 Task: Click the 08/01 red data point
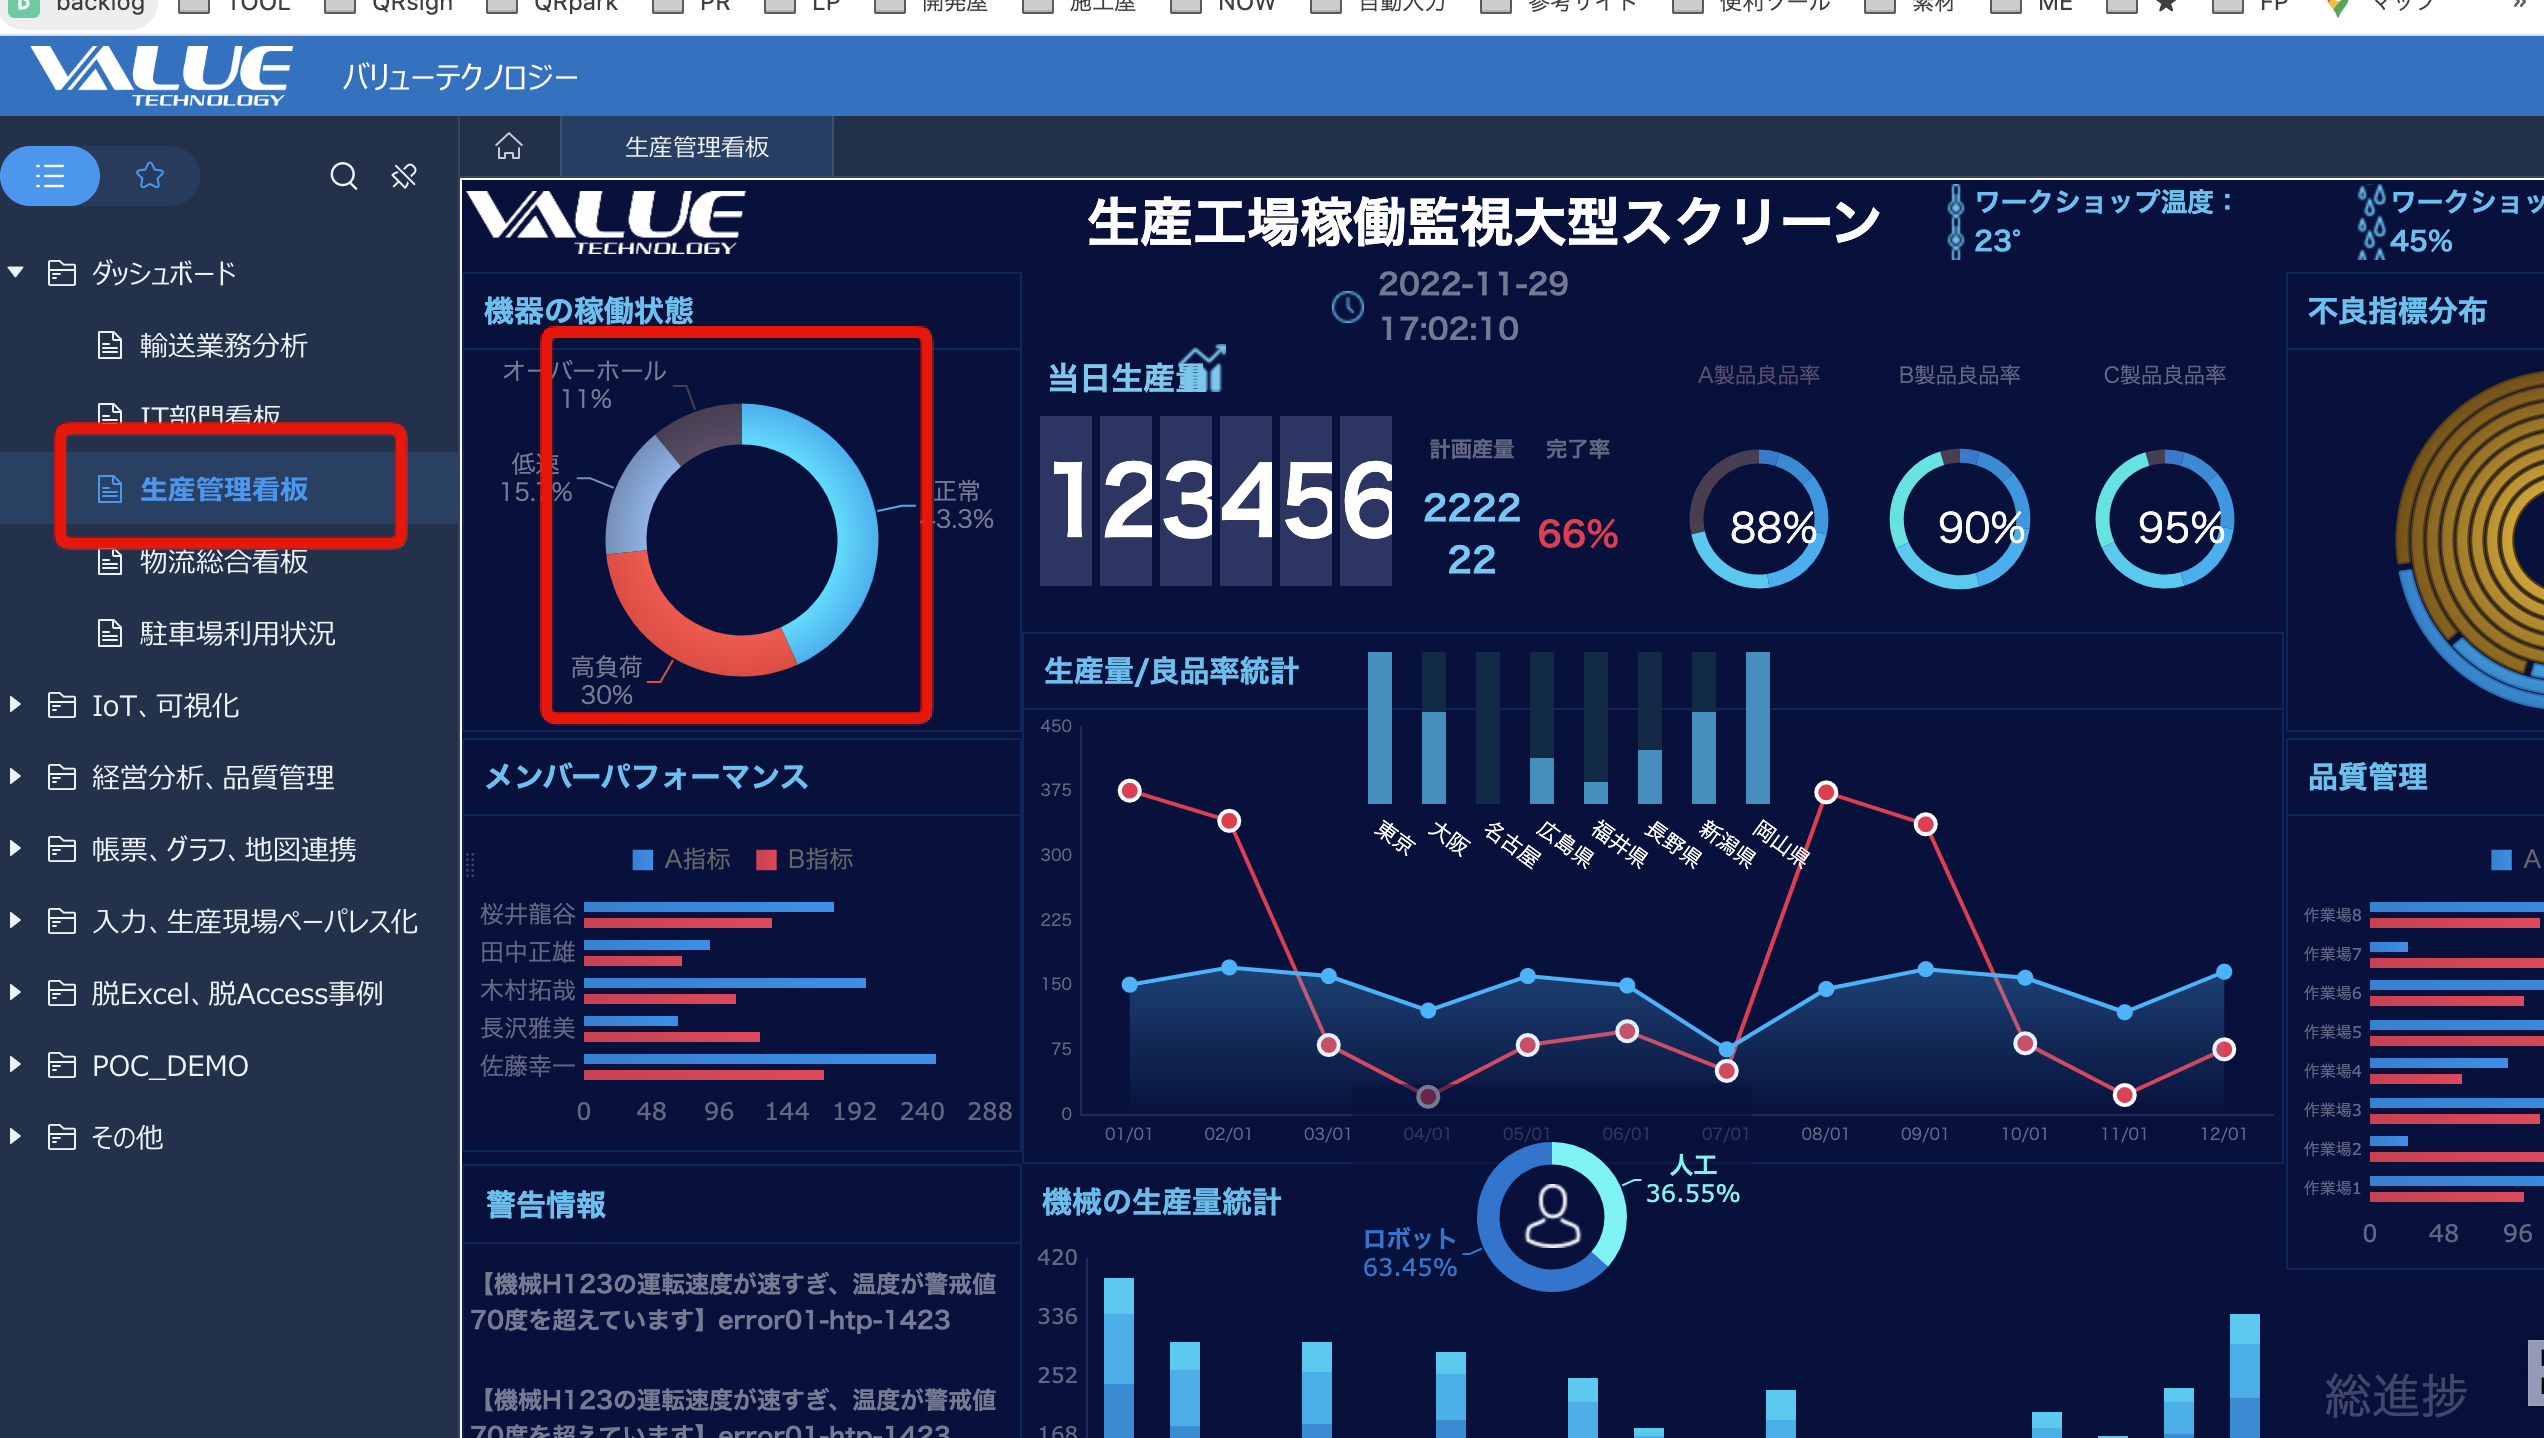(x=1826, y=792)
